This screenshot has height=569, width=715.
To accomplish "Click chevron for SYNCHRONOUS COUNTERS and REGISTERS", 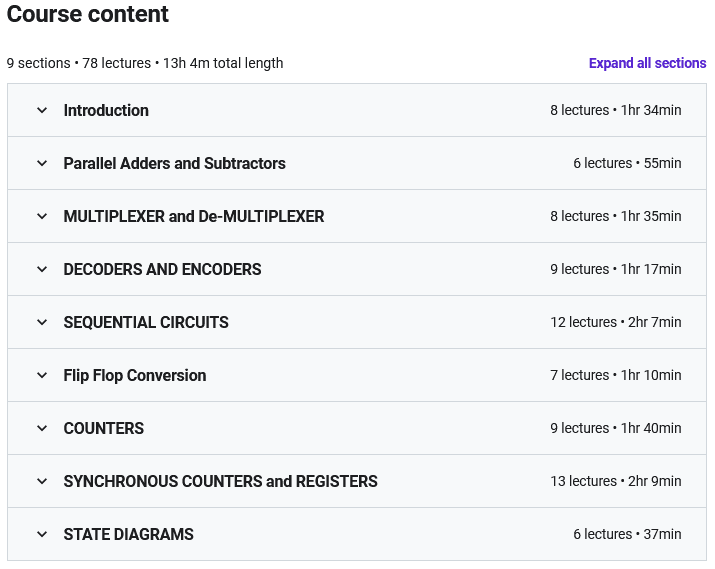I will pyautogui.click(x=42, y=481).
